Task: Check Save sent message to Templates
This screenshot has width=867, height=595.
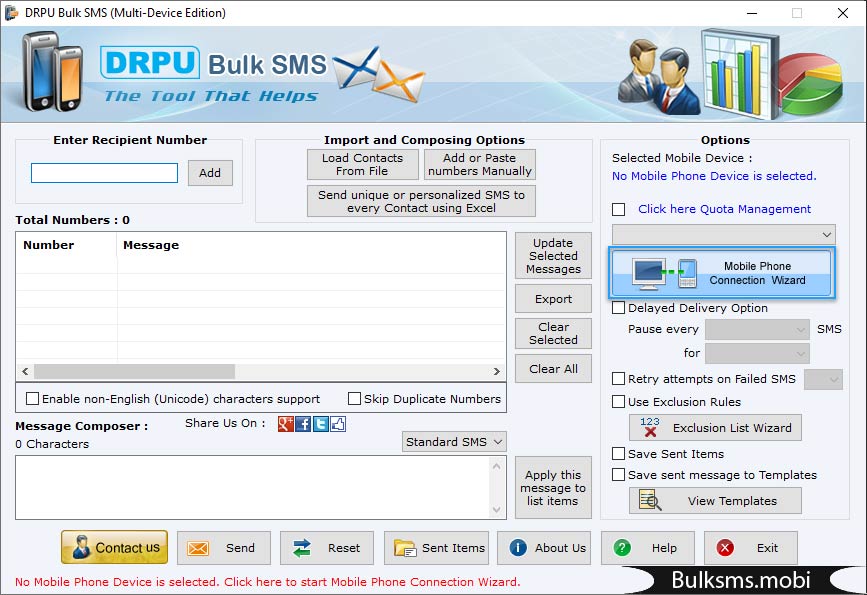Action: point(619,475)
